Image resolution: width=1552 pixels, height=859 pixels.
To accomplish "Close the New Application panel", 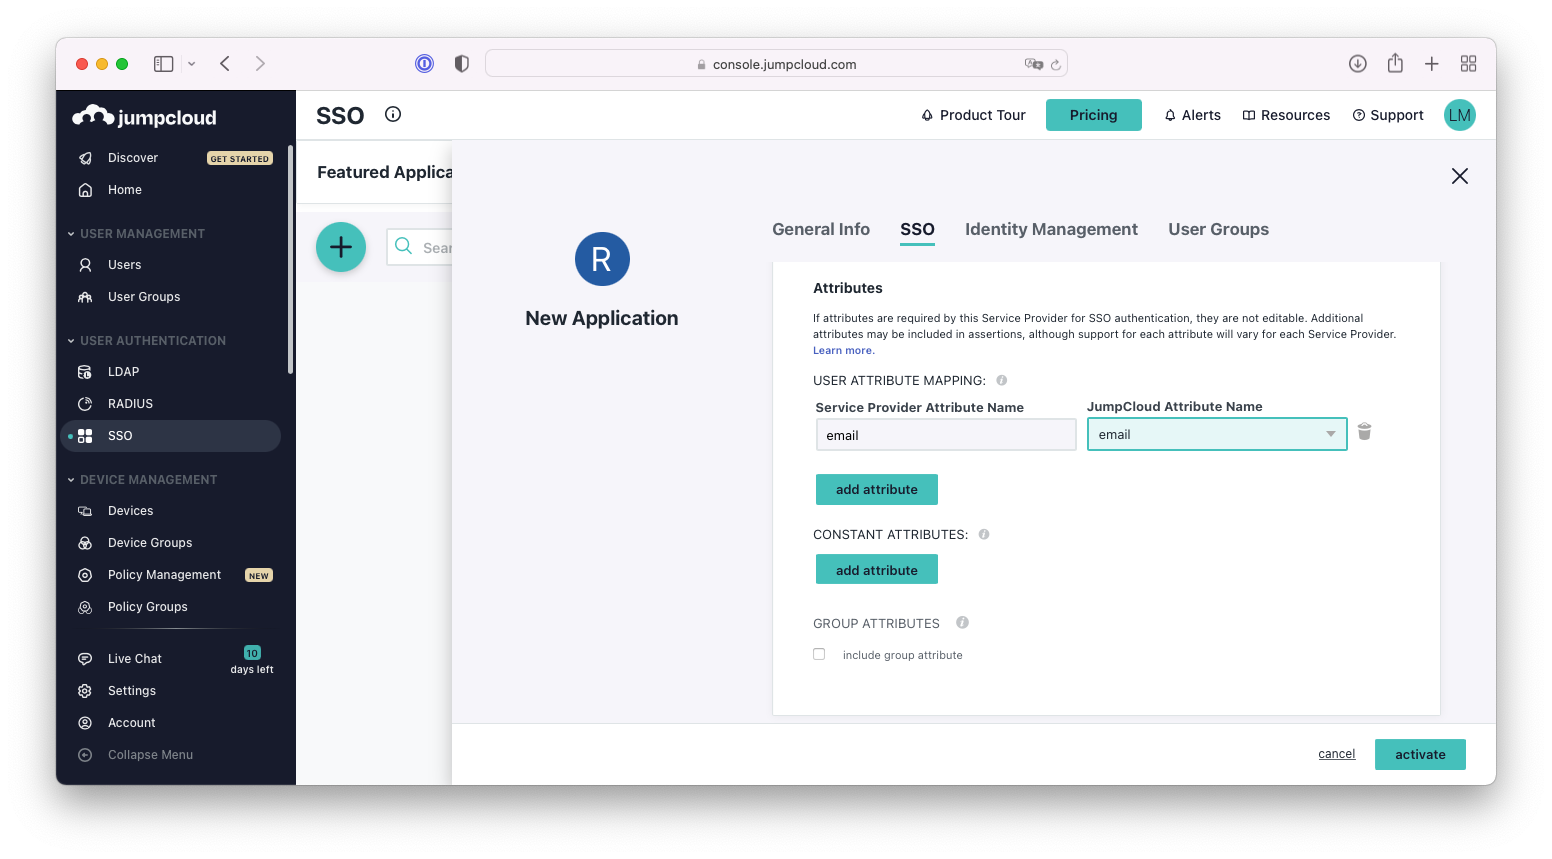I will (x=1460, y=176).
